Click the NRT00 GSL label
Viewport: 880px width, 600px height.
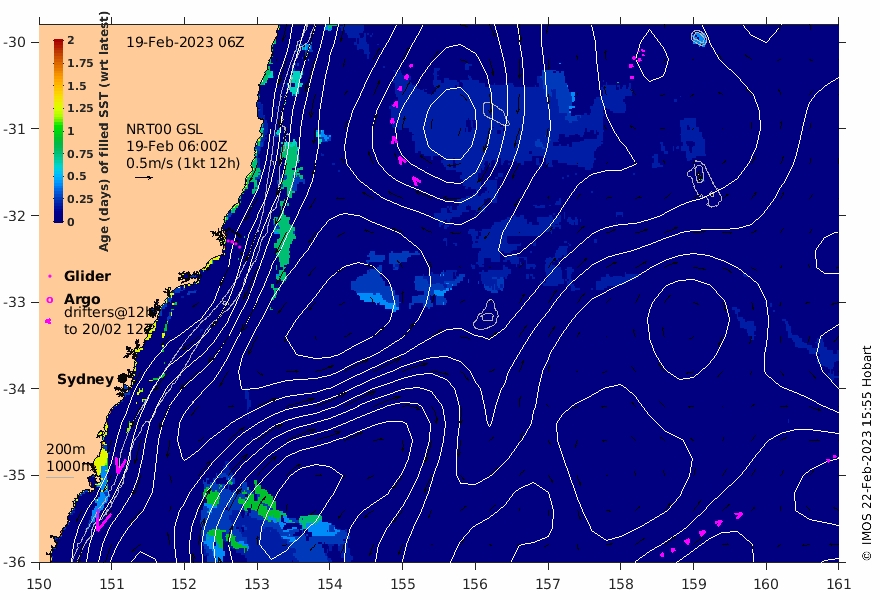pyautogui.click(x=164, y=129)
